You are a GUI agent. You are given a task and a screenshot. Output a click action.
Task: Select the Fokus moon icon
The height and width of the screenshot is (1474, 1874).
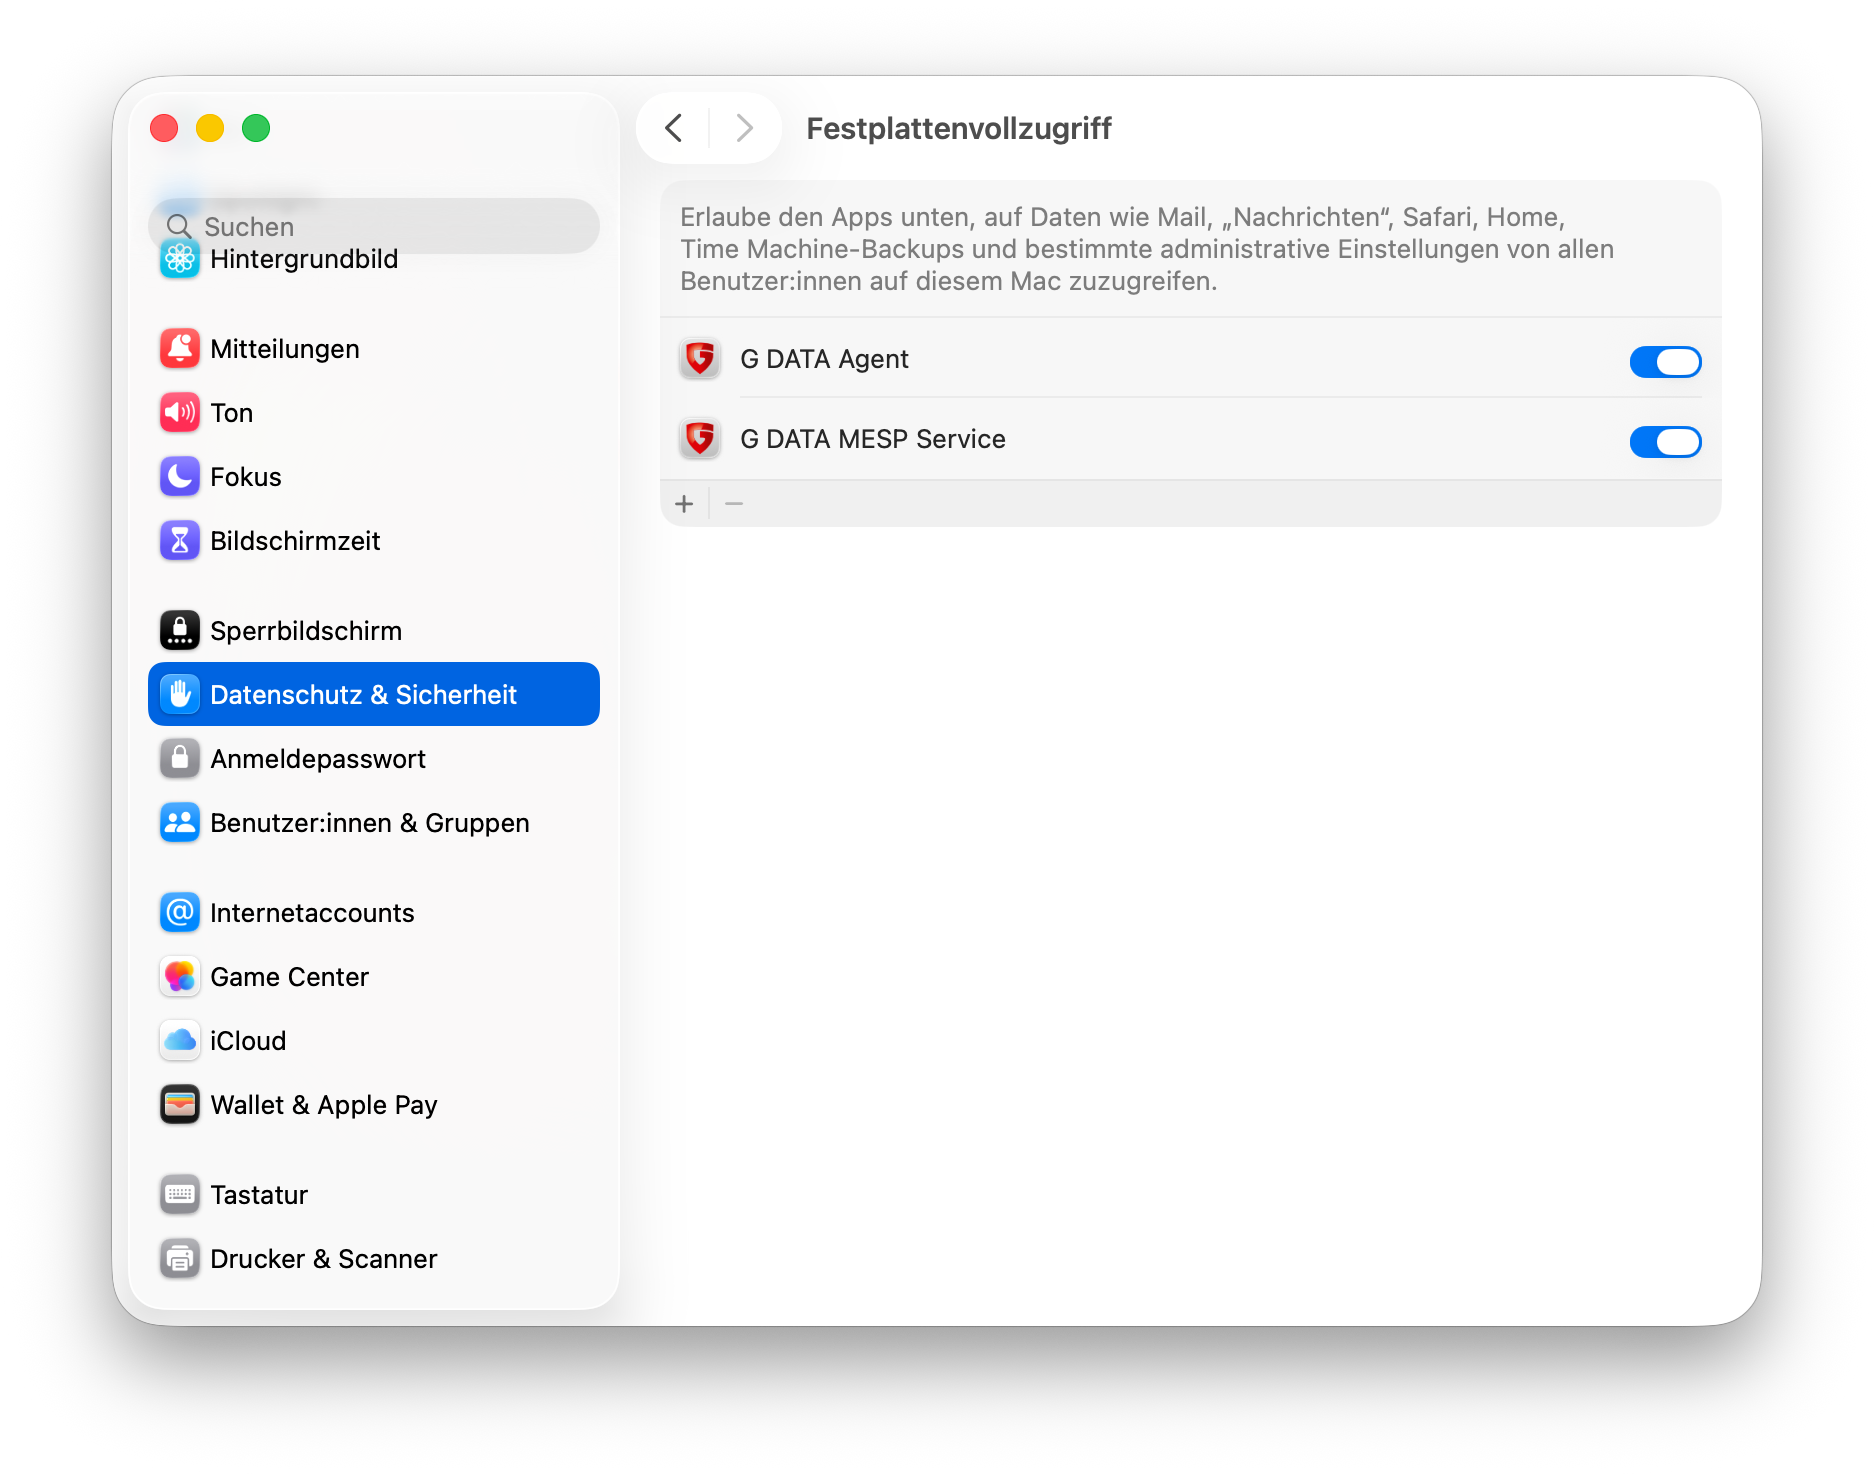click(x=180, y=477)
